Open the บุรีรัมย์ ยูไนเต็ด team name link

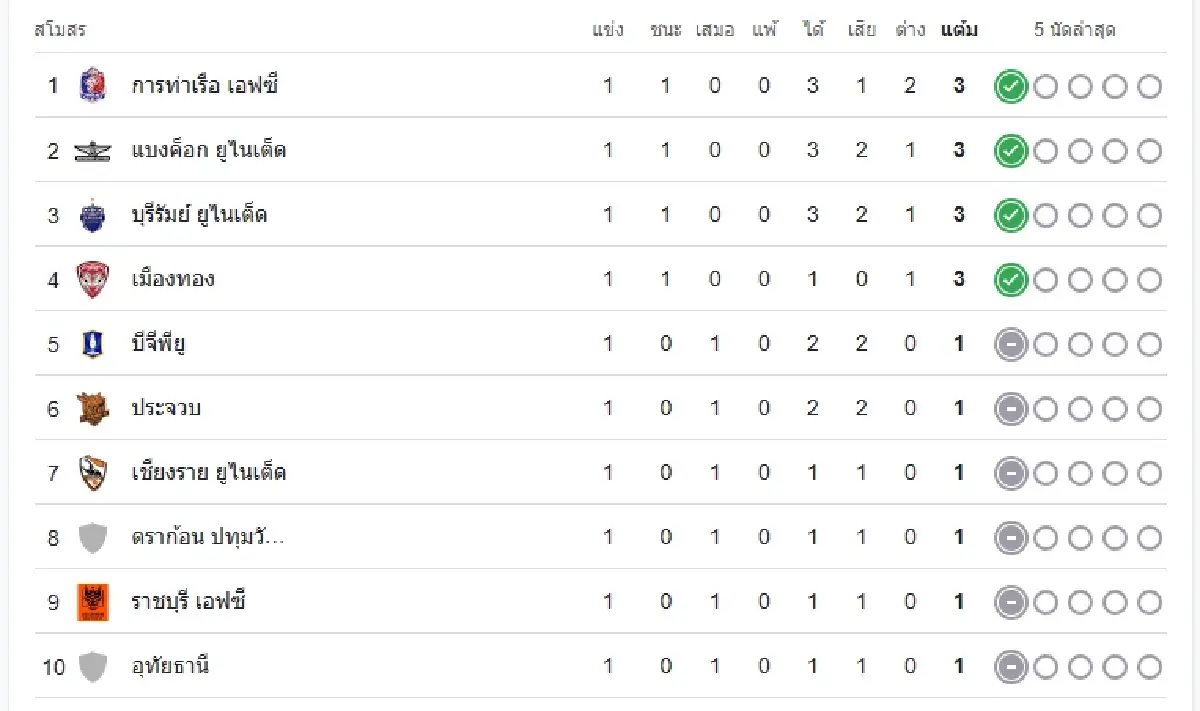click(x=199, y=215)
